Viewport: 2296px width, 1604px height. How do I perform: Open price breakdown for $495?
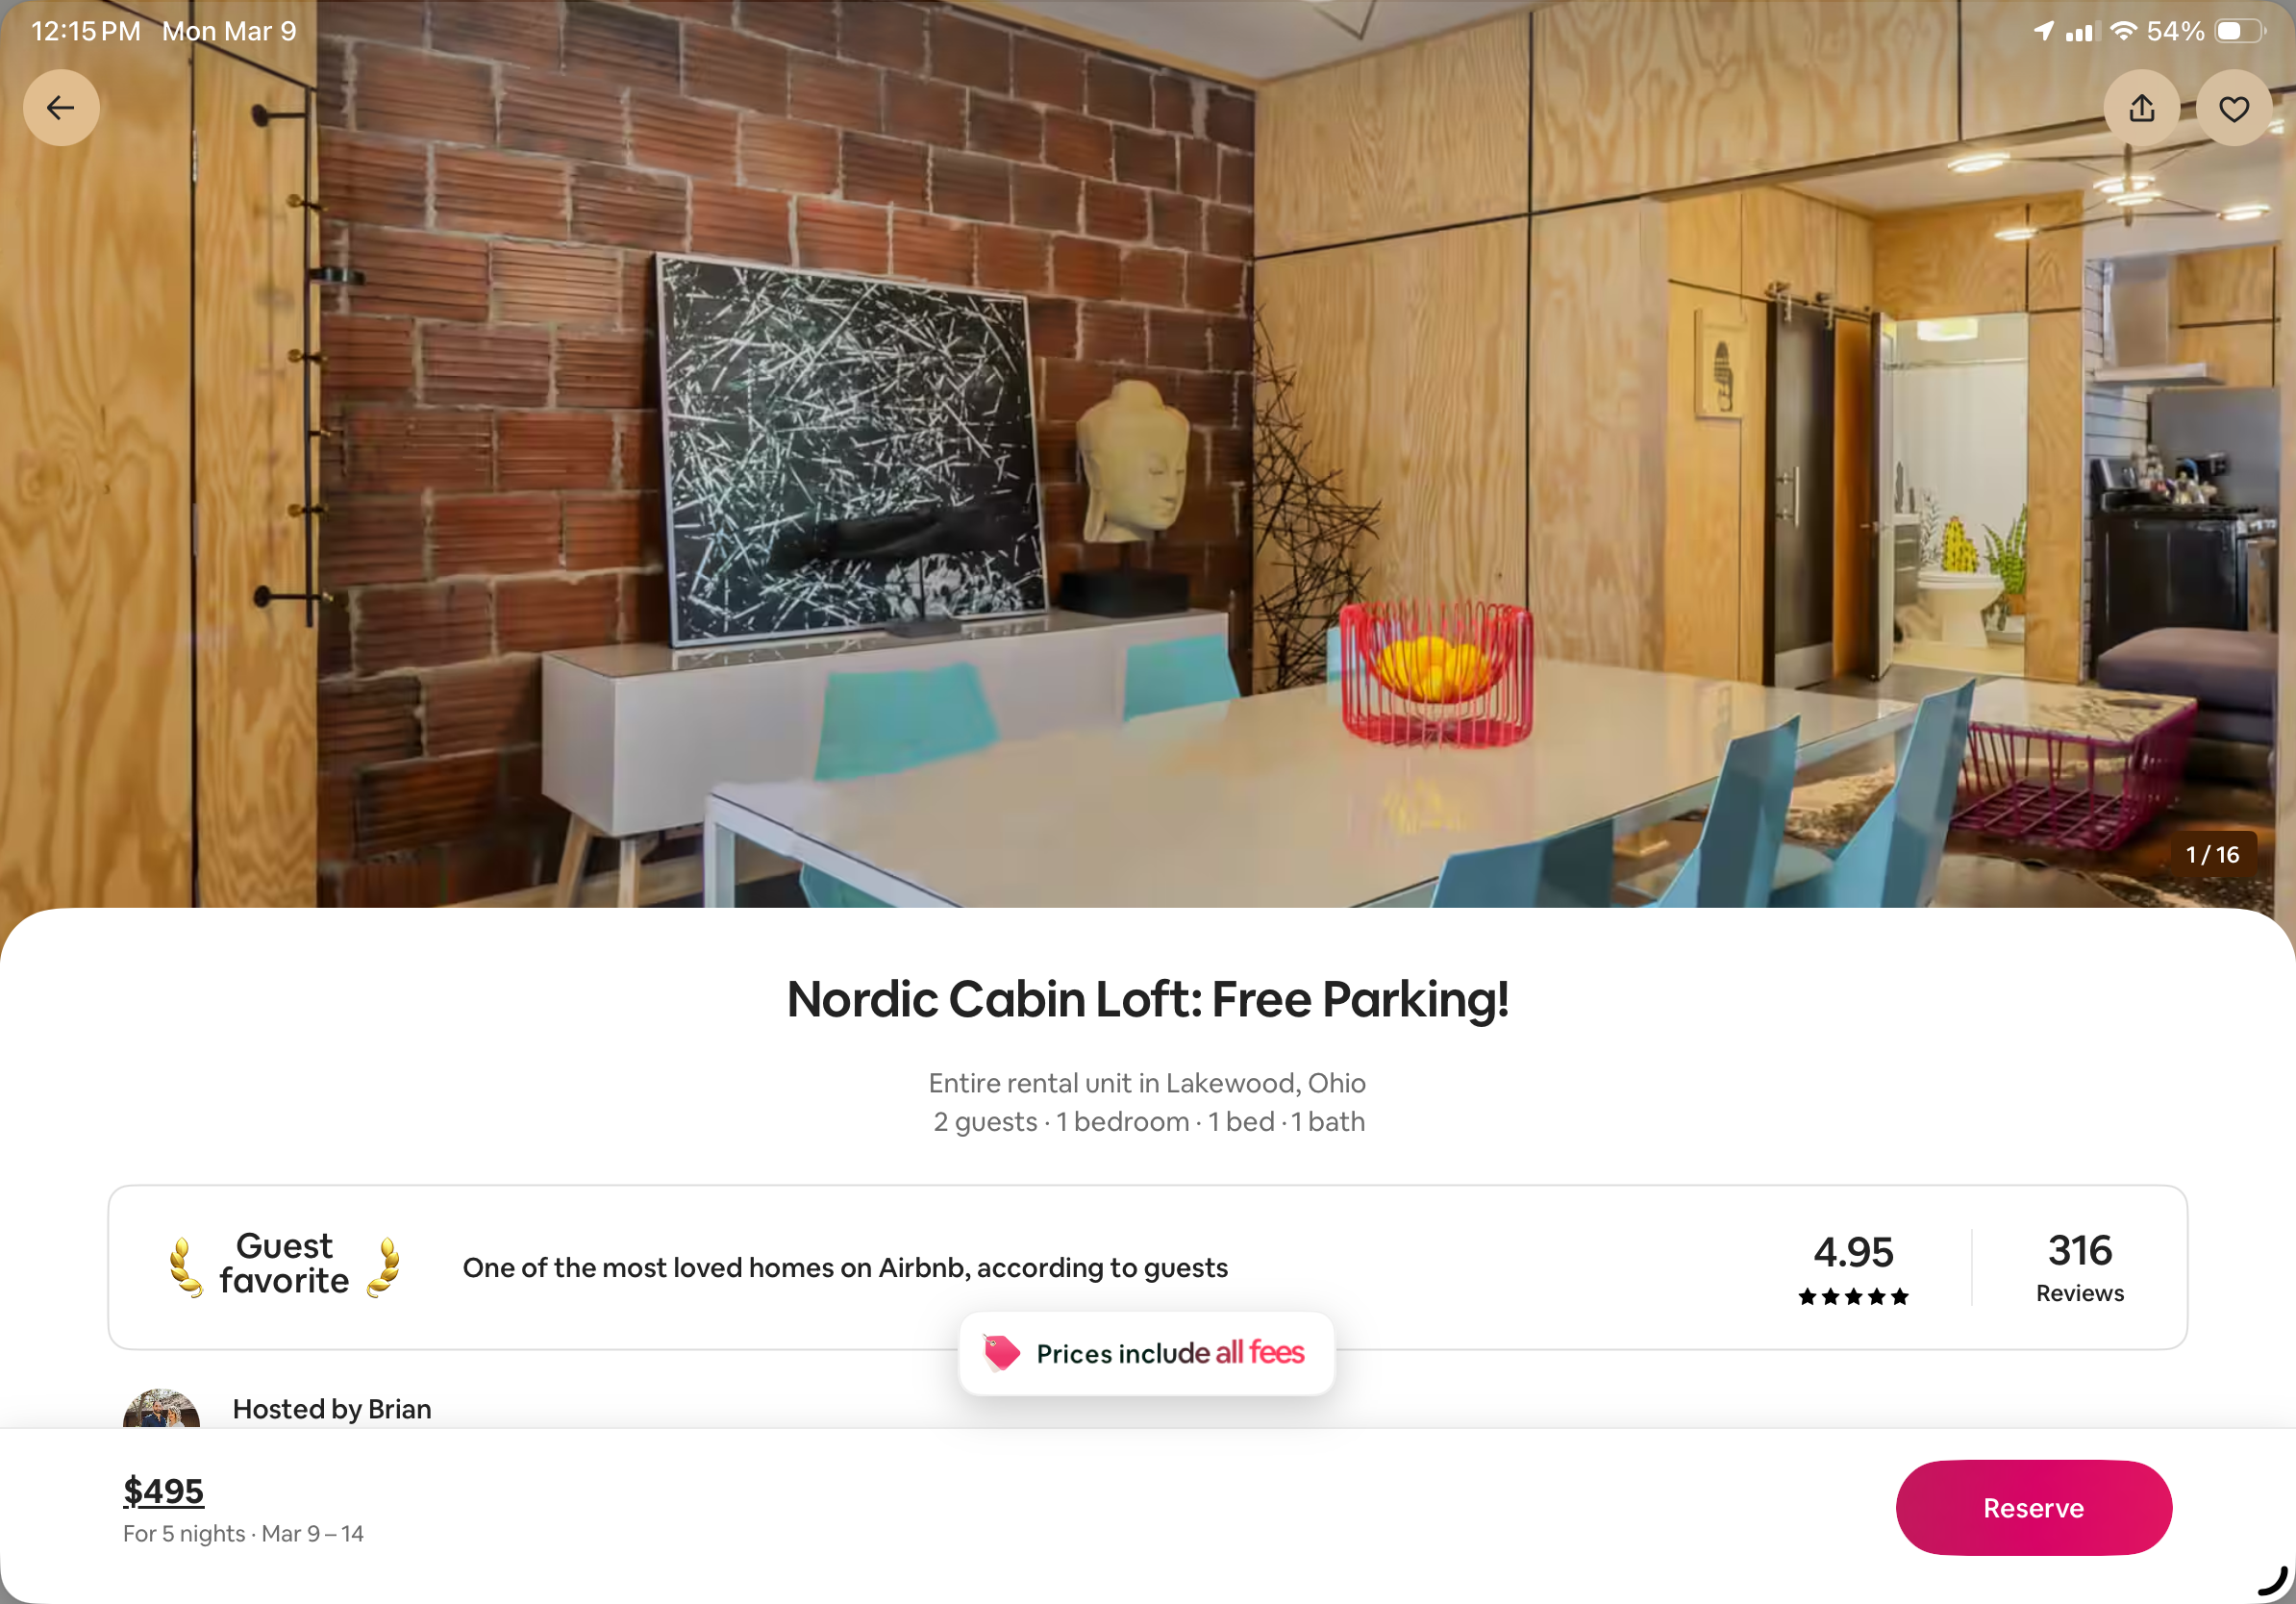[x=163, y=1490]
